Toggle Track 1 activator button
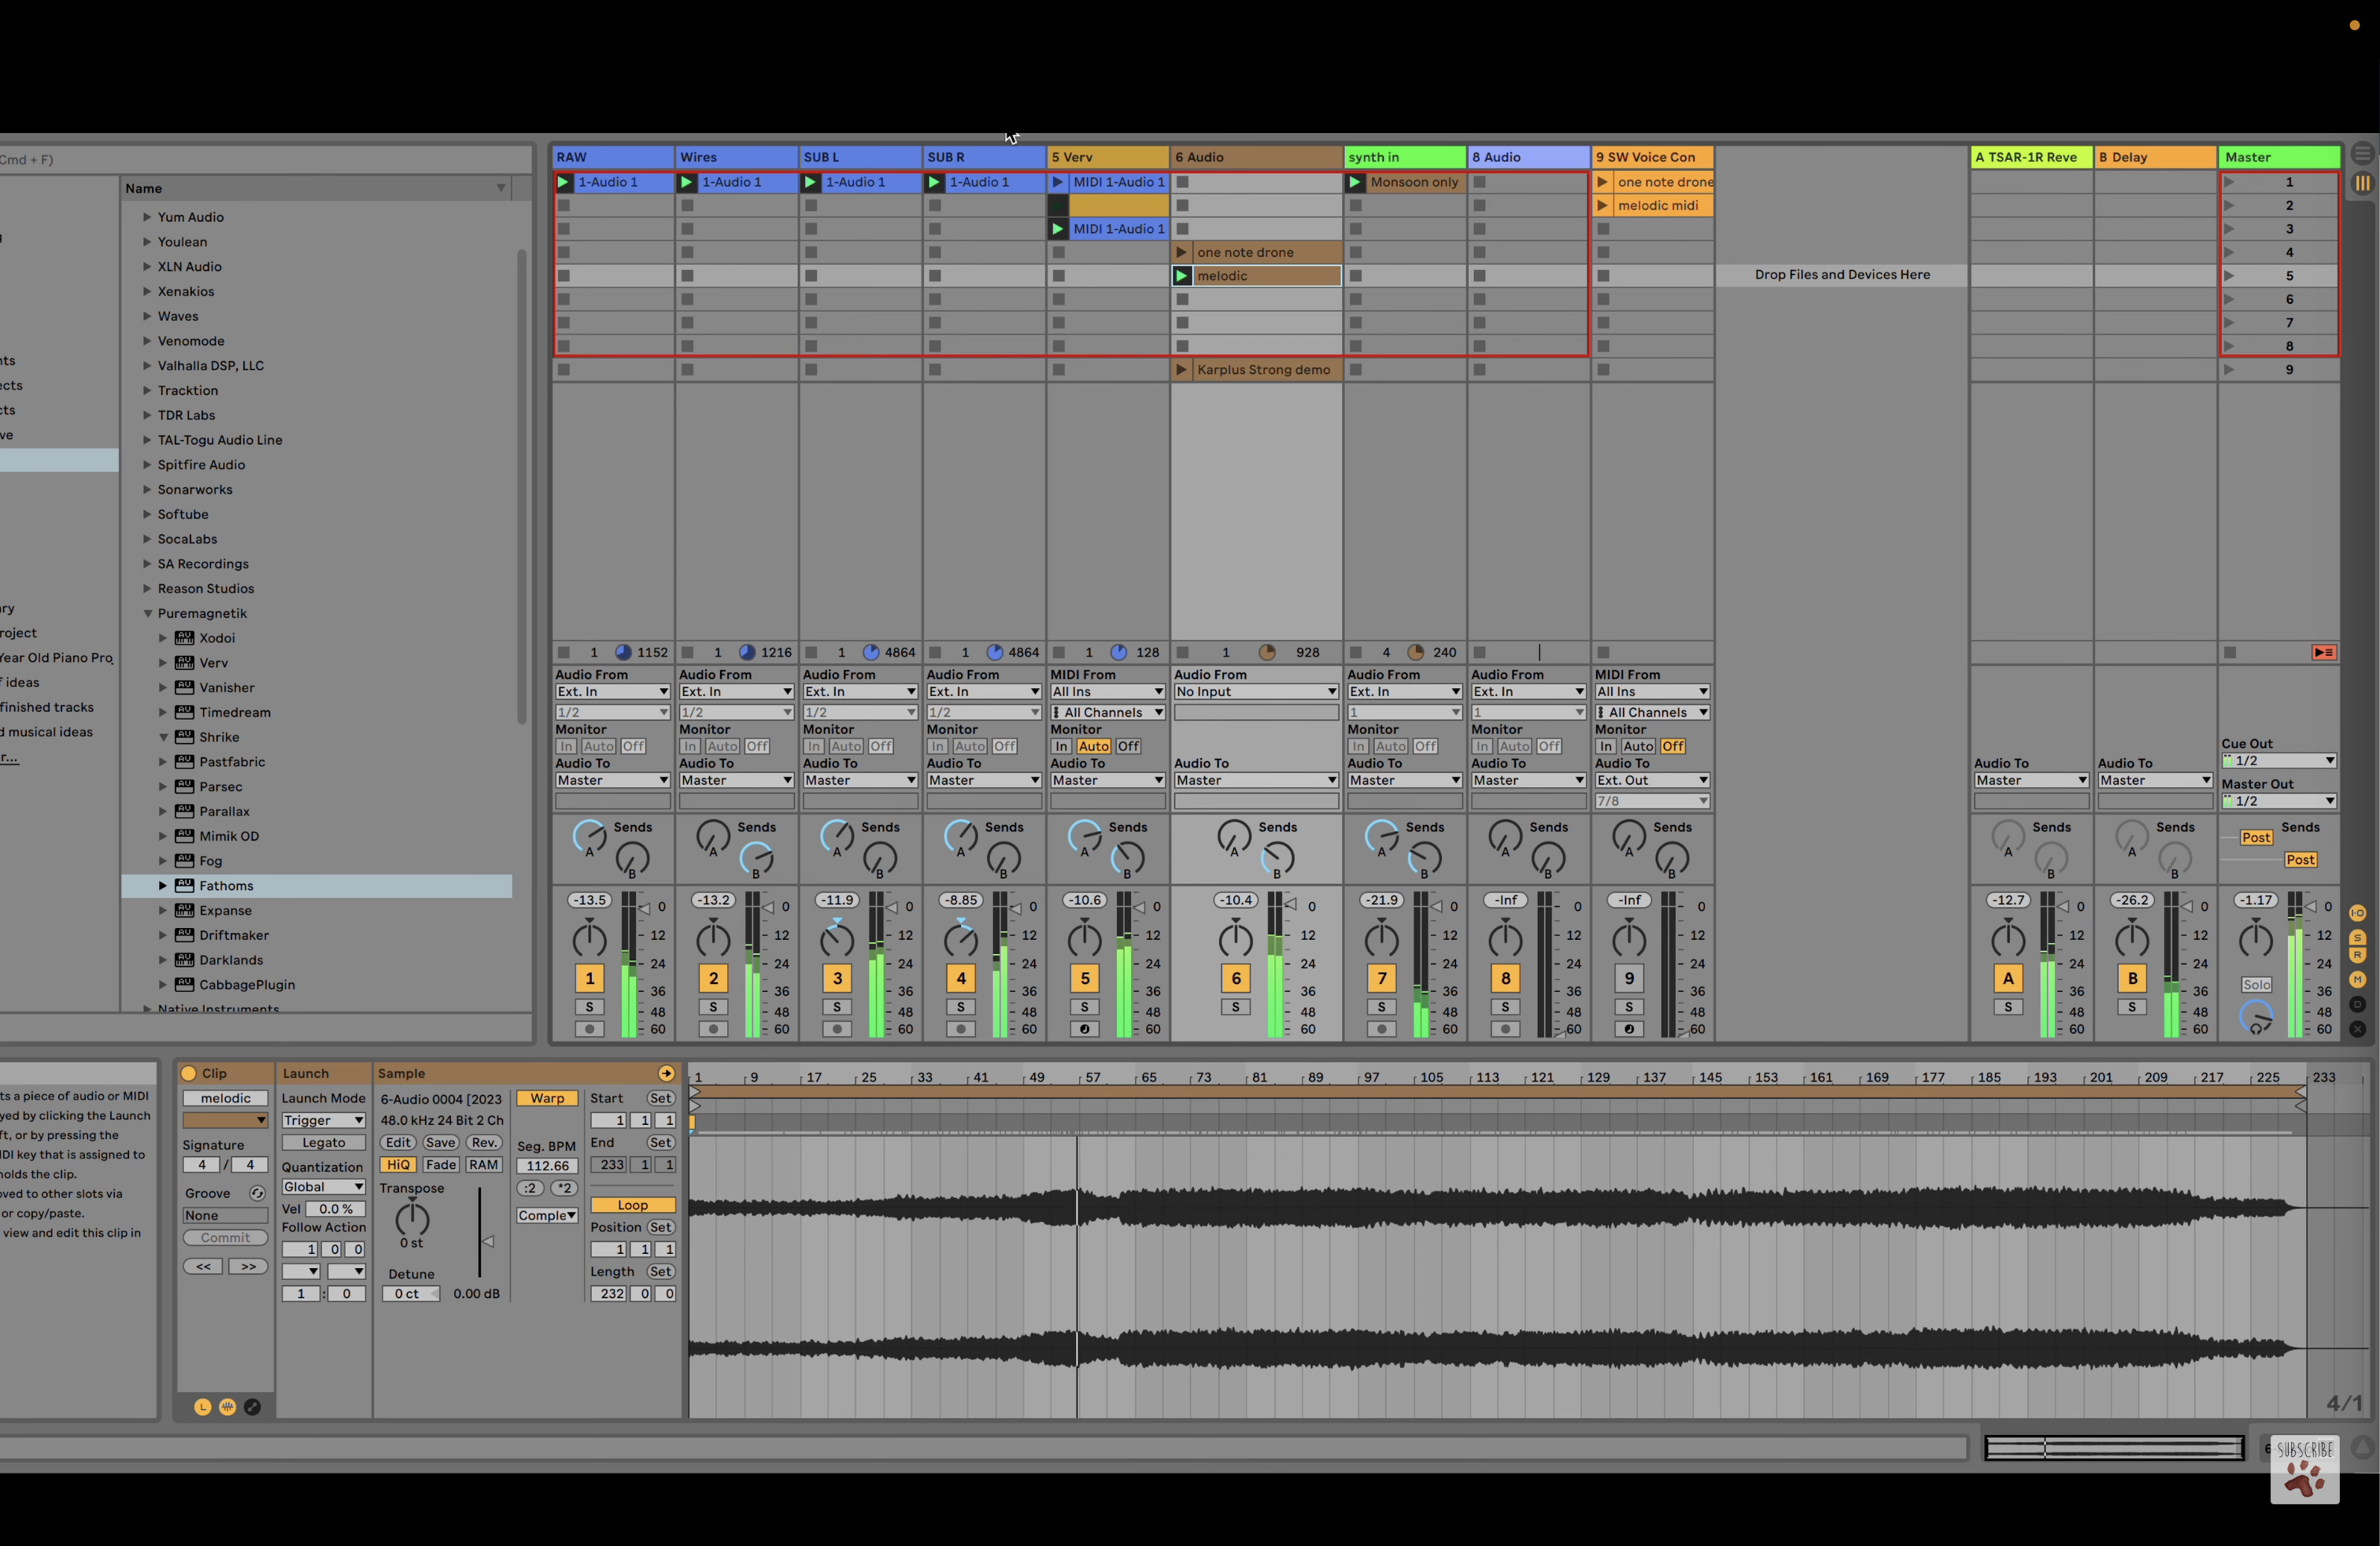Viewport: 2380px width, 1546px height. click(590, 978)
